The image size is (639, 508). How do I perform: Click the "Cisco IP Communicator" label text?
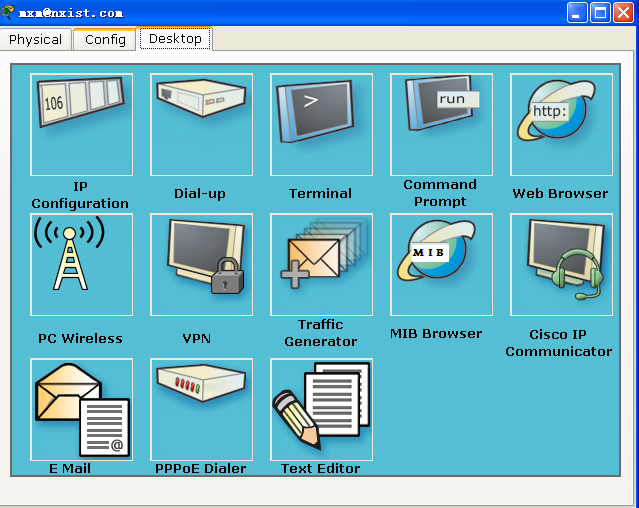point(559,343)
